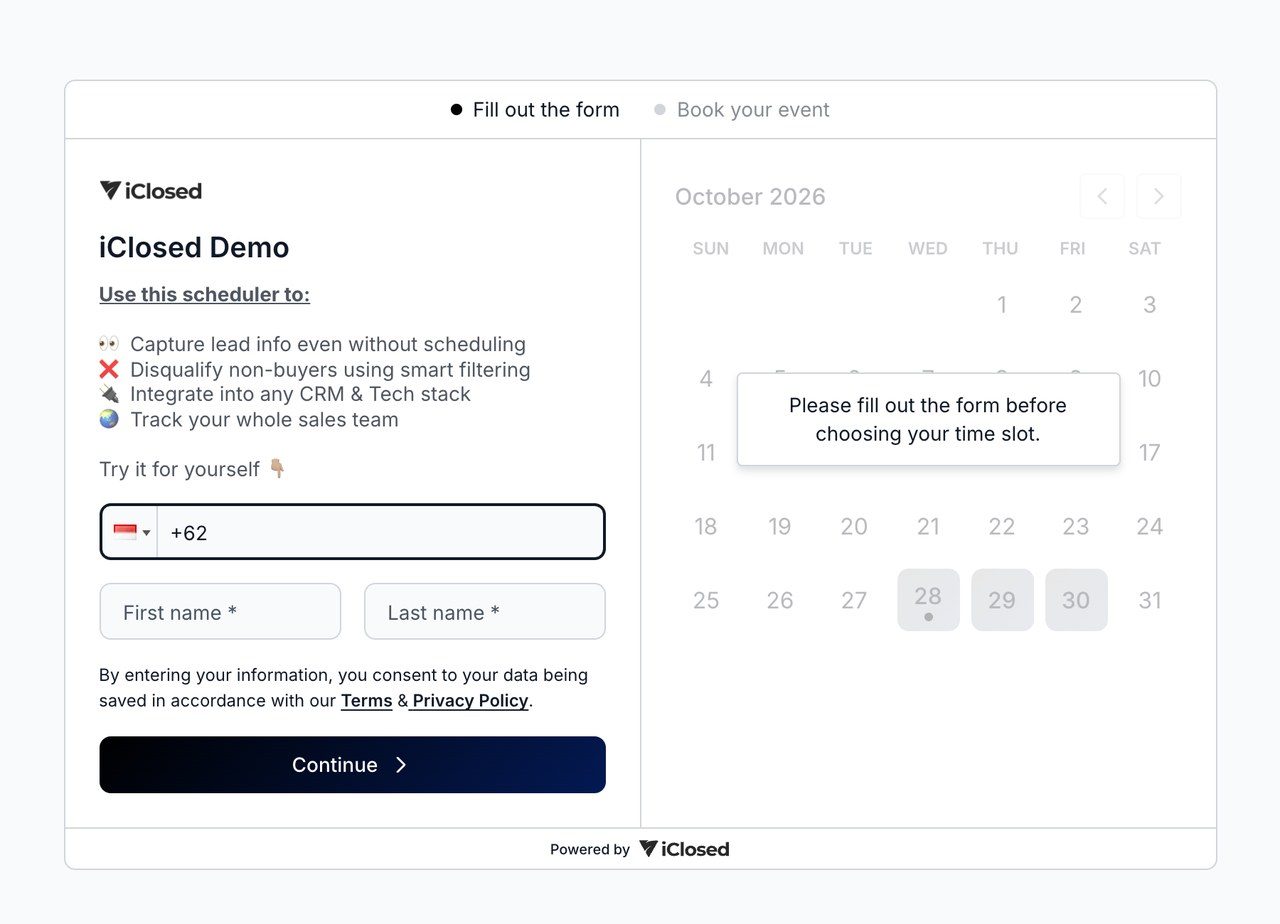The image size is (1280, 924).
Task: Click the arrow icon on the Continue button
Action: [401, 765]
